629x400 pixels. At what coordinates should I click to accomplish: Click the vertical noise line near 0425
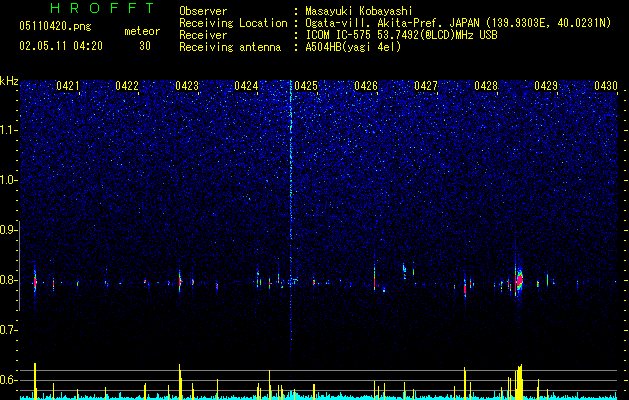(291, 217)
